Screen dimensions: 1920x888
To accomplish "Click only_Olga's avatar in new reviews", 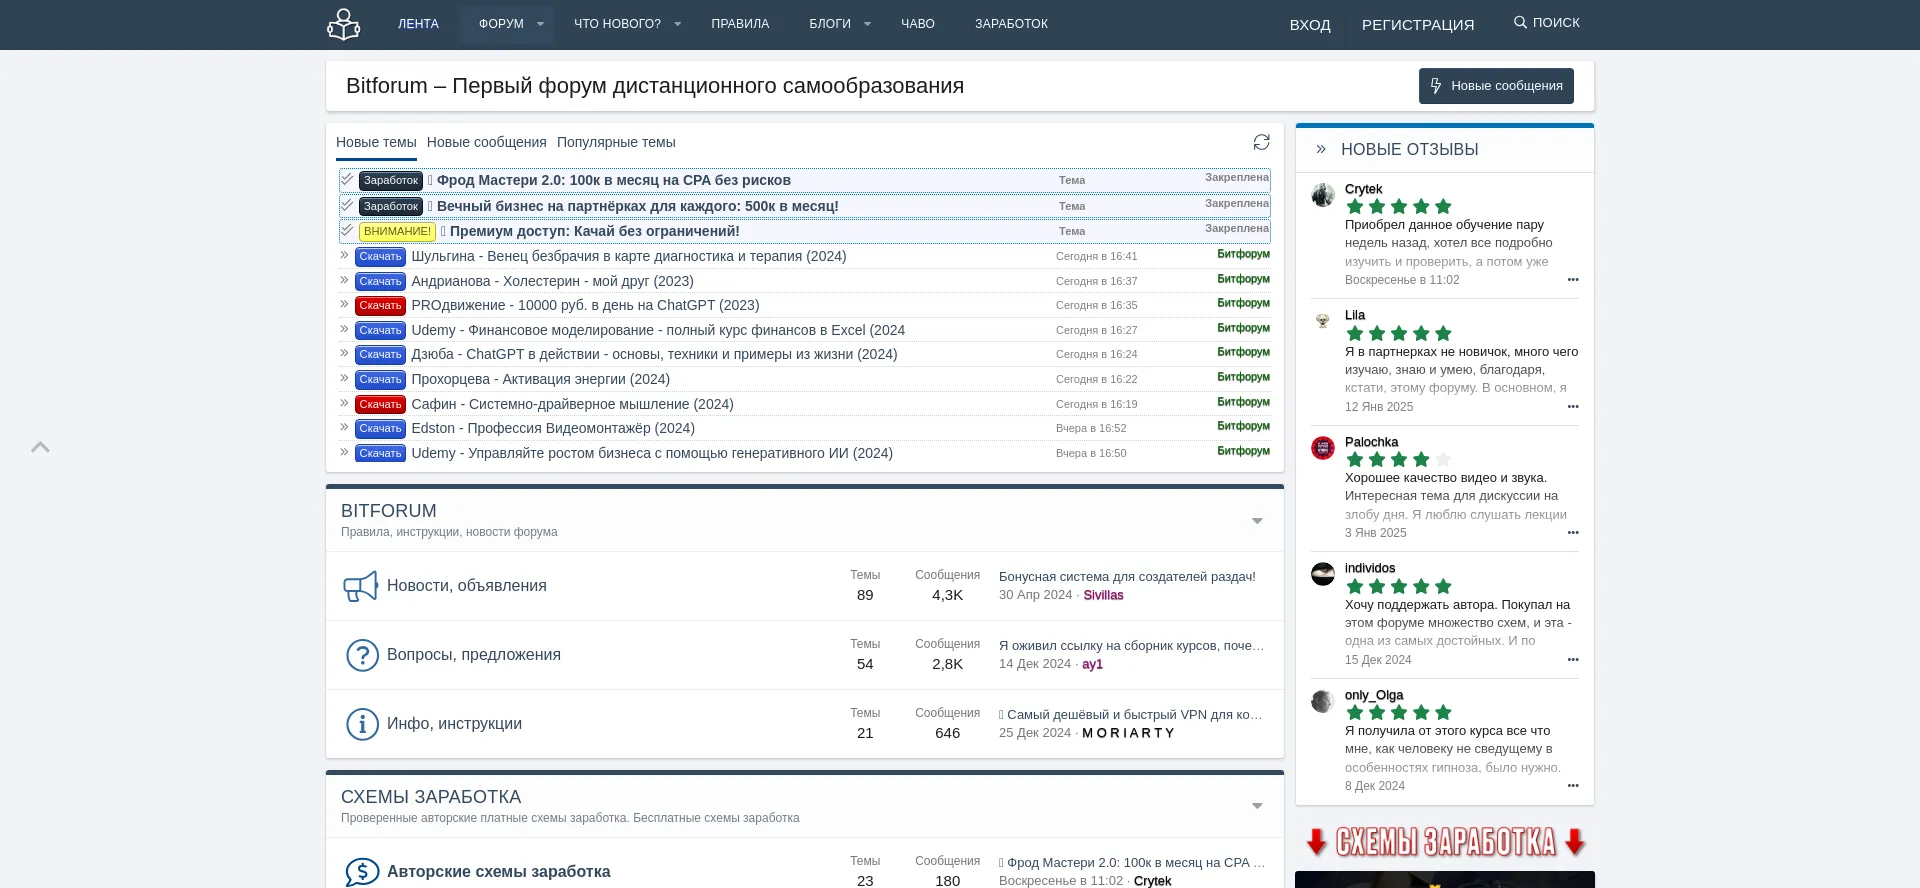I will [x=1323, y=701].
